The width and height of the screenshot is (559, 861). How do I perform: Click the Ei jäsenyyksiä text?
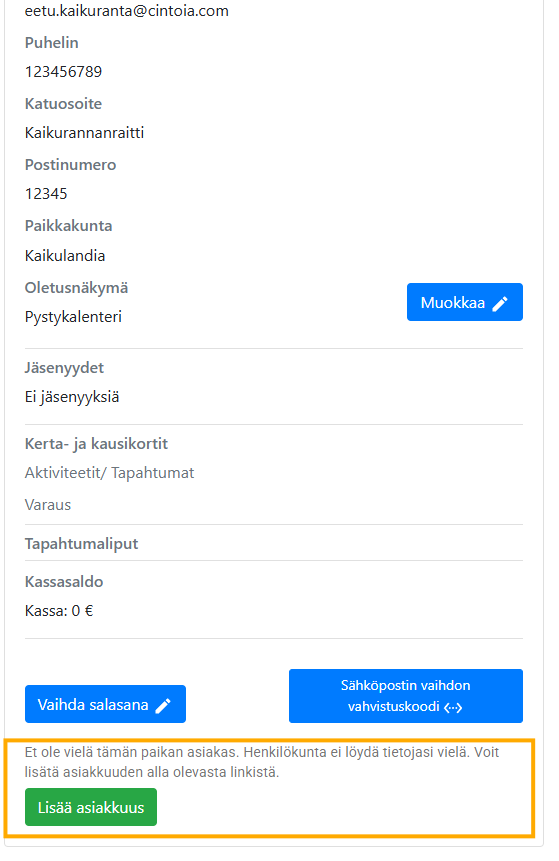71,397
